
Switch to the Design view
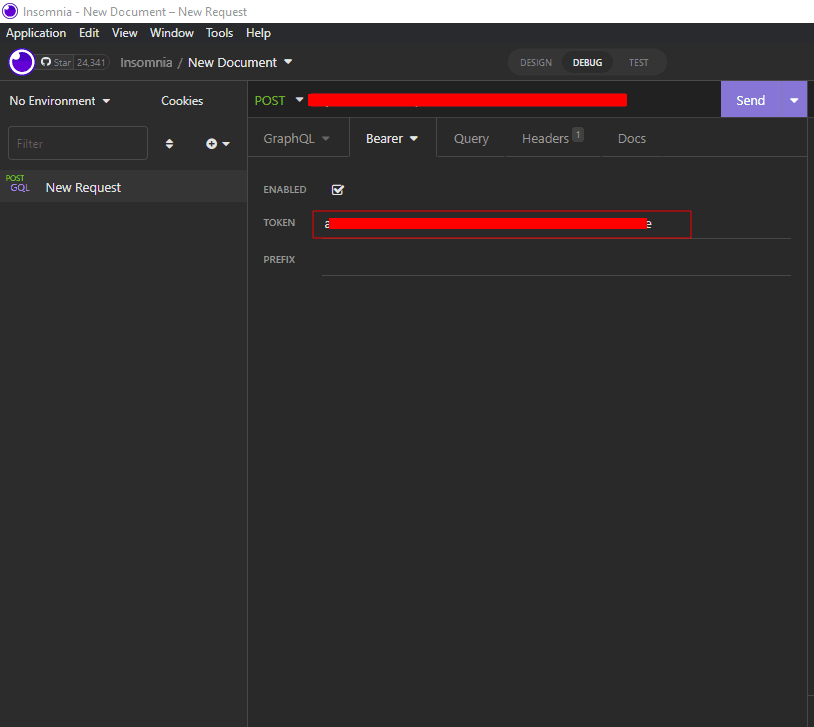coord(535,63)
